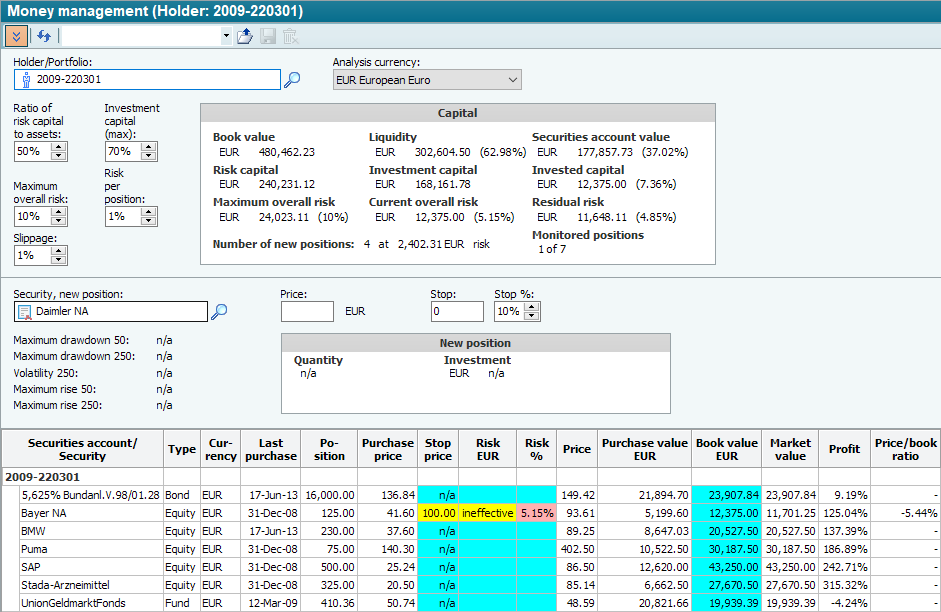Click the trash delete toolbar icon
Viewport: 941px width, 612px height.
pos(290,36)
